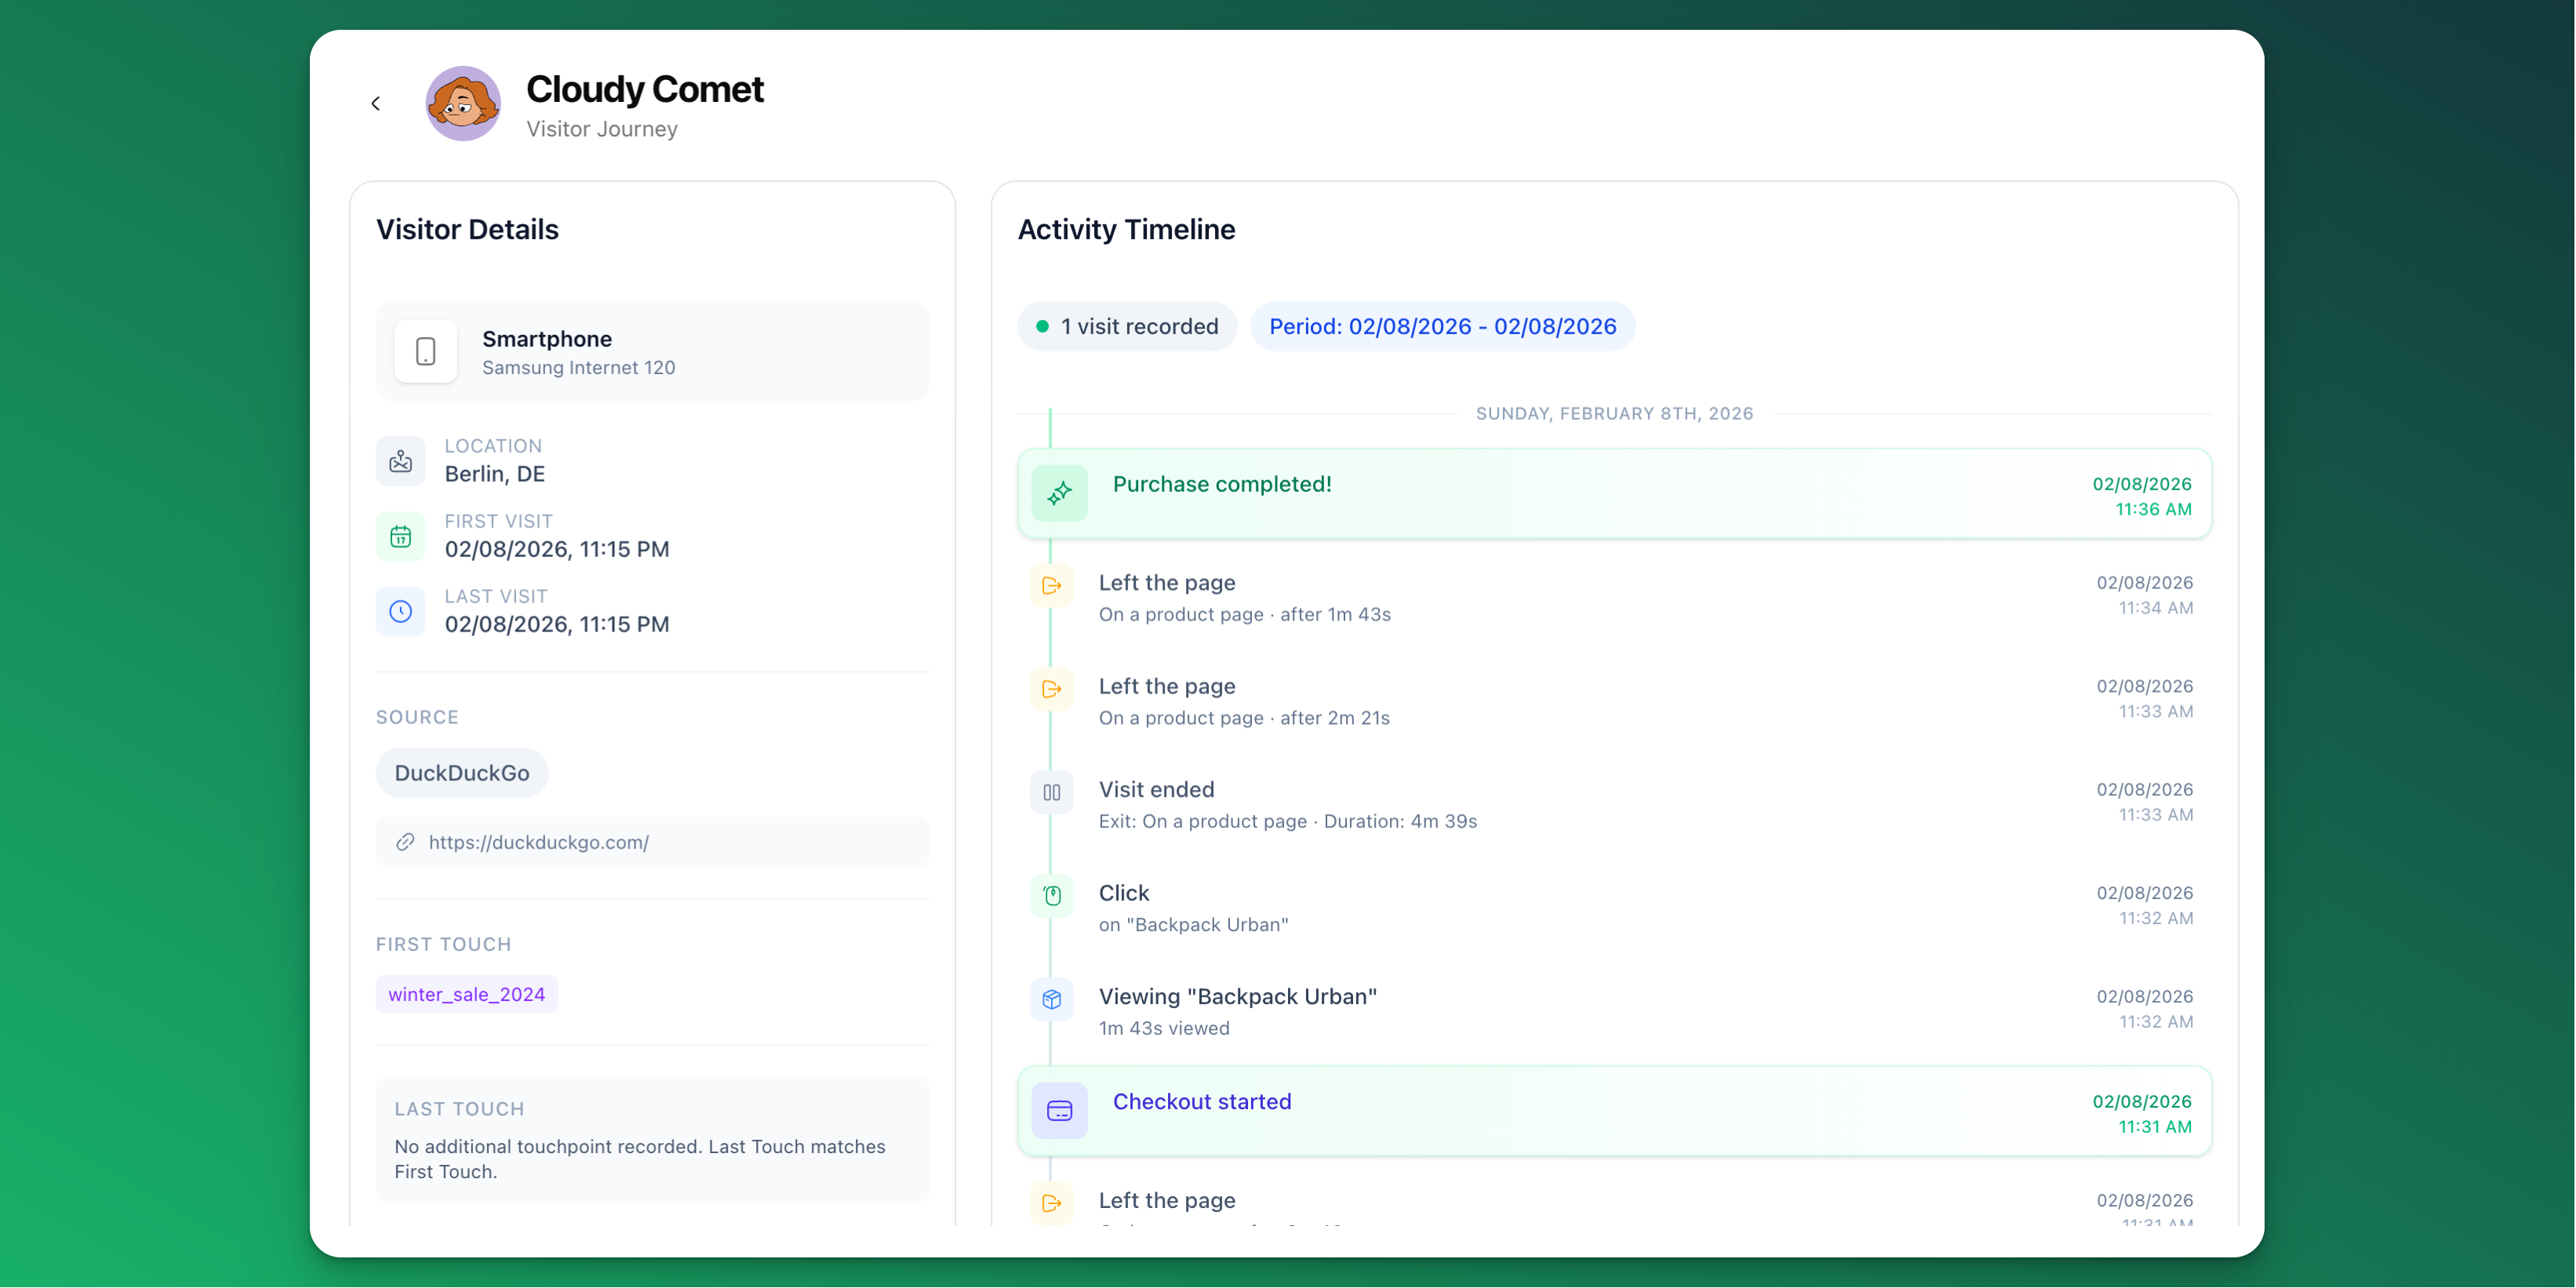
Task: Click the smartphone device icon
Action: pyautogui.click(x=425, y=351)
